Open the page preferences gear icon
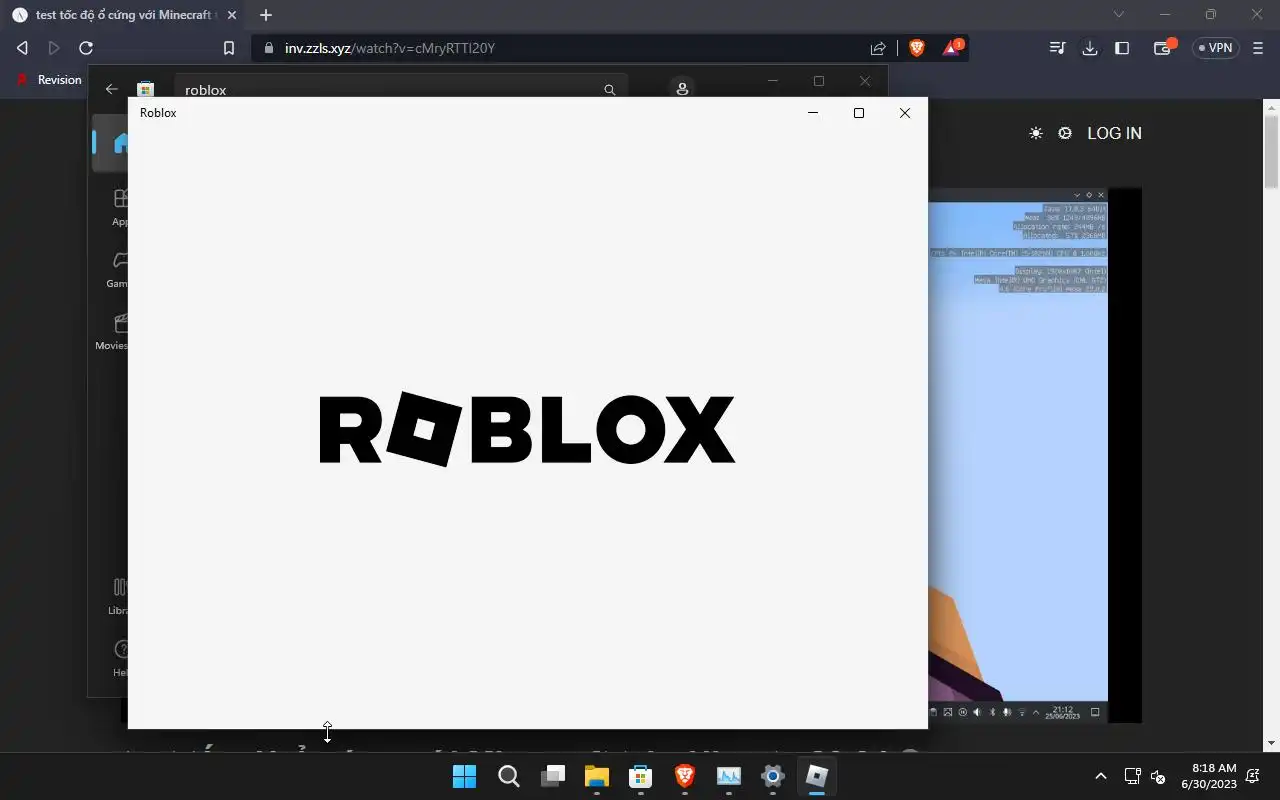The height and width of the screenshot is (800, 1280). click(x=1065, y=133)
